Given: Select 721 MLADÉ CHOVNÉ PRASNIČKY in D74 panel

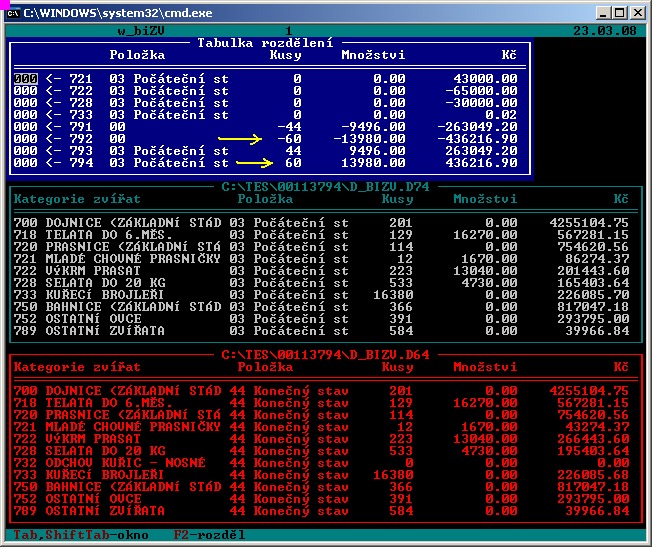Looking at the screenshot, I should [321, 259].
